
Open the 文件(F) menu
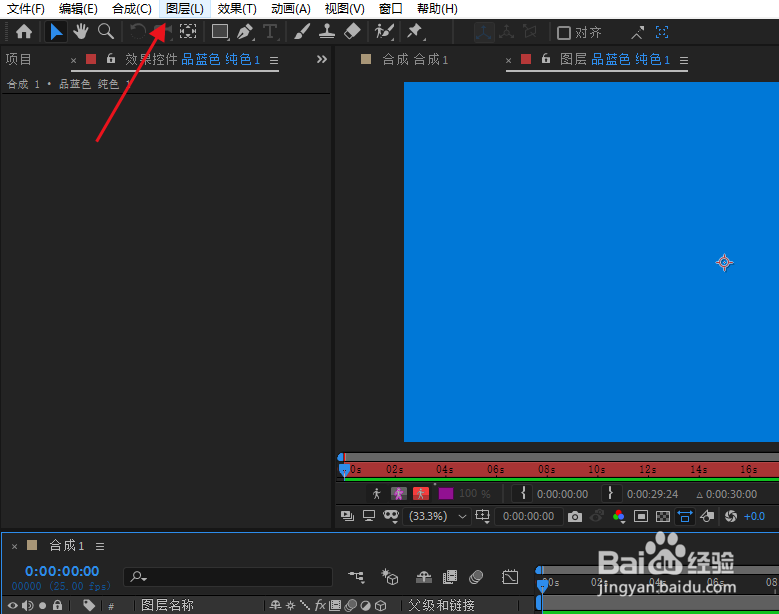(x=25, y=8)
